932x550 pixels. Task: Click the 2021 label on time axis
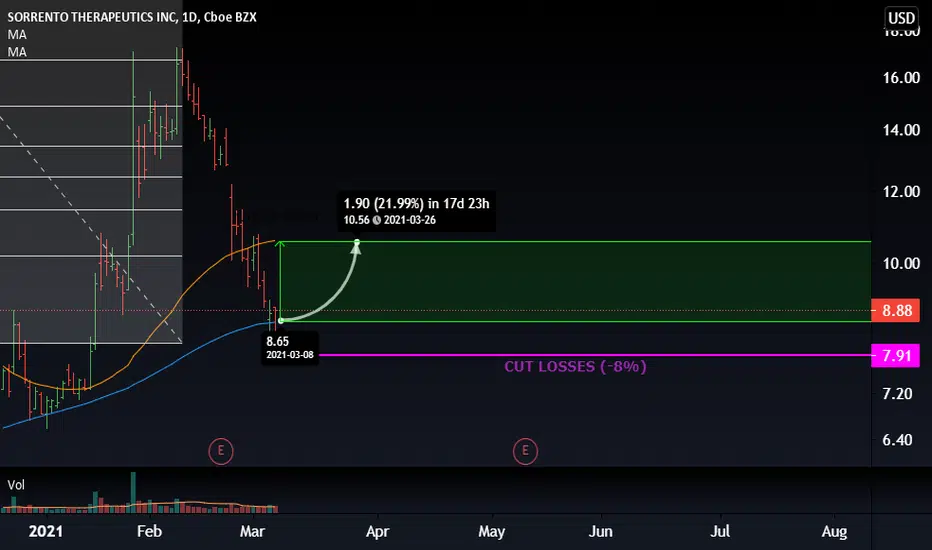(46, 531)
